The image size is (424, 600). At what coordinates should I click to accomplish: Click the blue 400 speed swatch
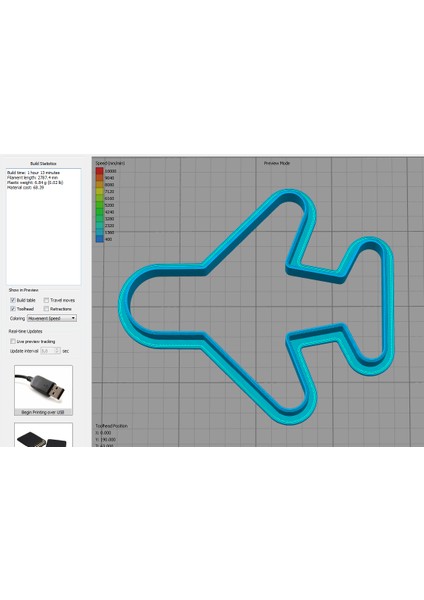pyautogui.click(x=99, y=239)
